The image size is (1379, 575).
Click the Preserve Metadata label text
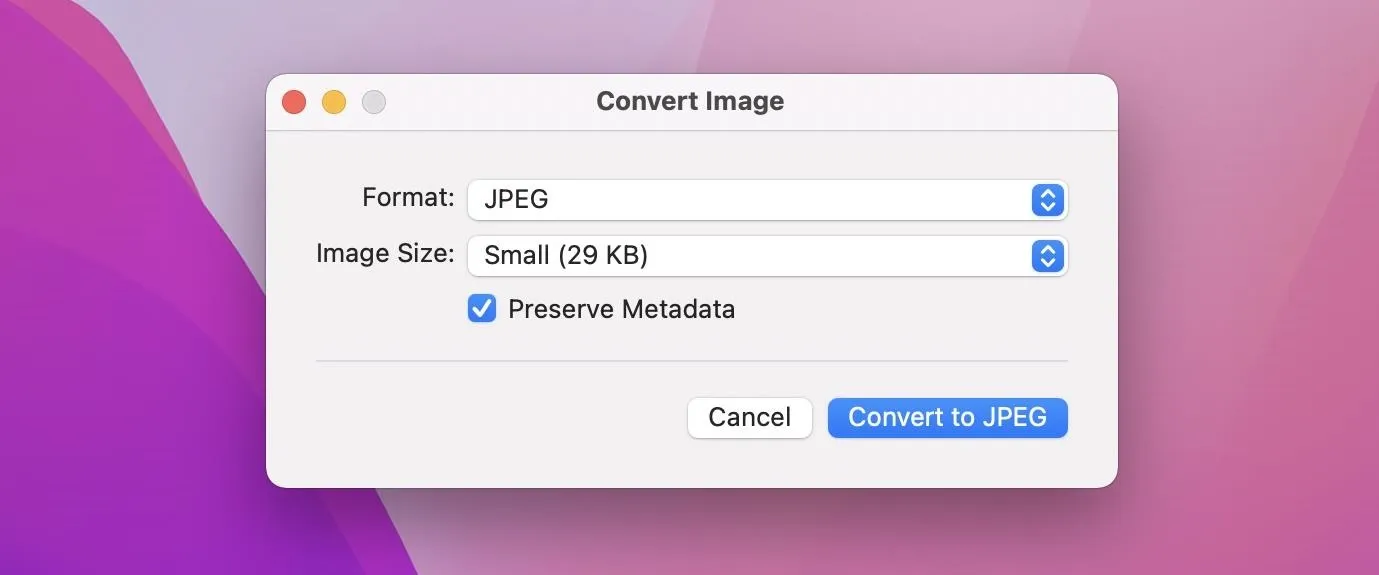click(x=621, y=309)
